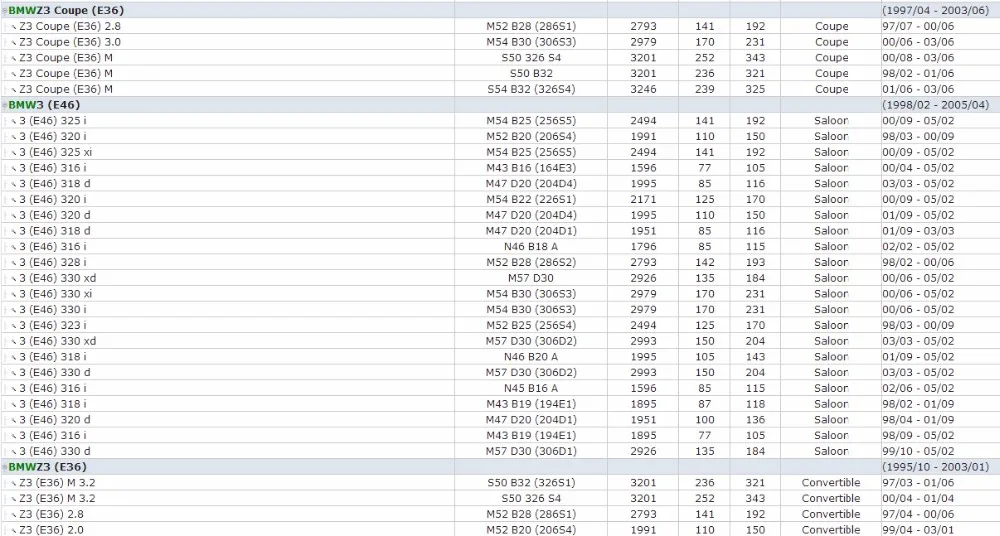Click horsepower value 143
This screenshot has height=536, width=1000.
pos(755,357)
